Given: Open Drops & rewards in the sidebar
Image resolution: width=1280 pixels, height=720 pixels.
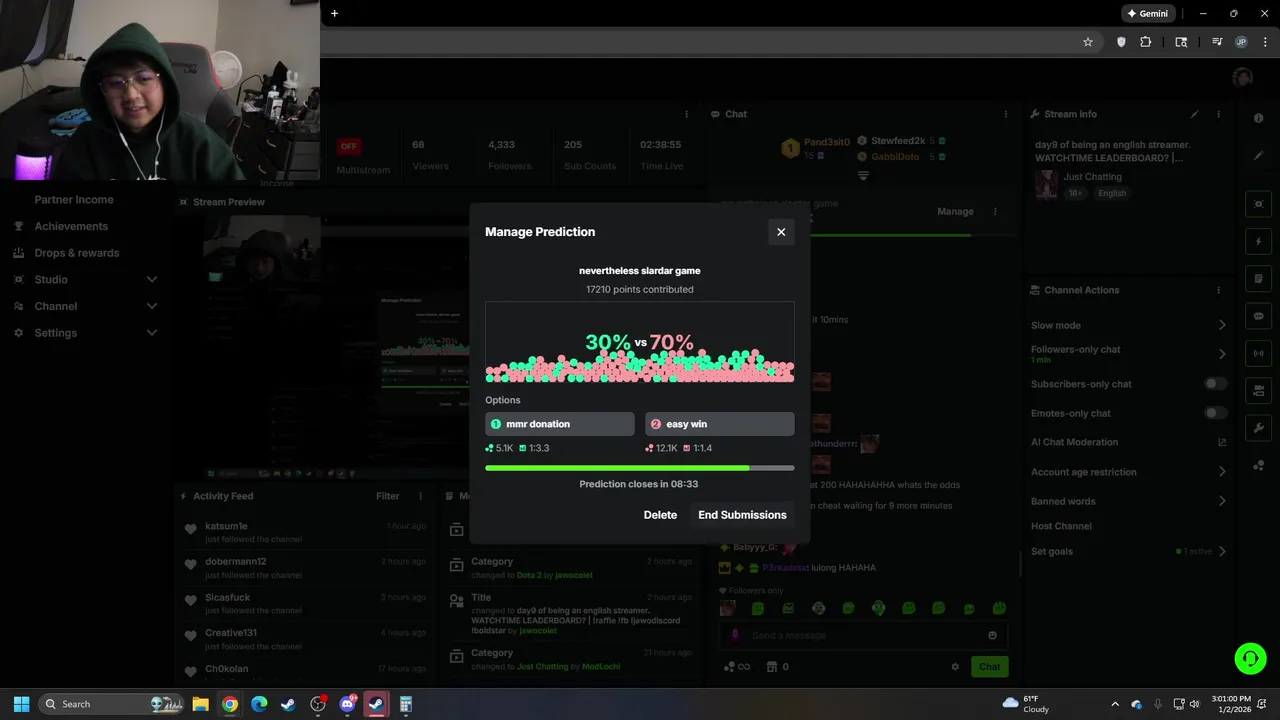Looking at the screenshot, I should 76,253.
